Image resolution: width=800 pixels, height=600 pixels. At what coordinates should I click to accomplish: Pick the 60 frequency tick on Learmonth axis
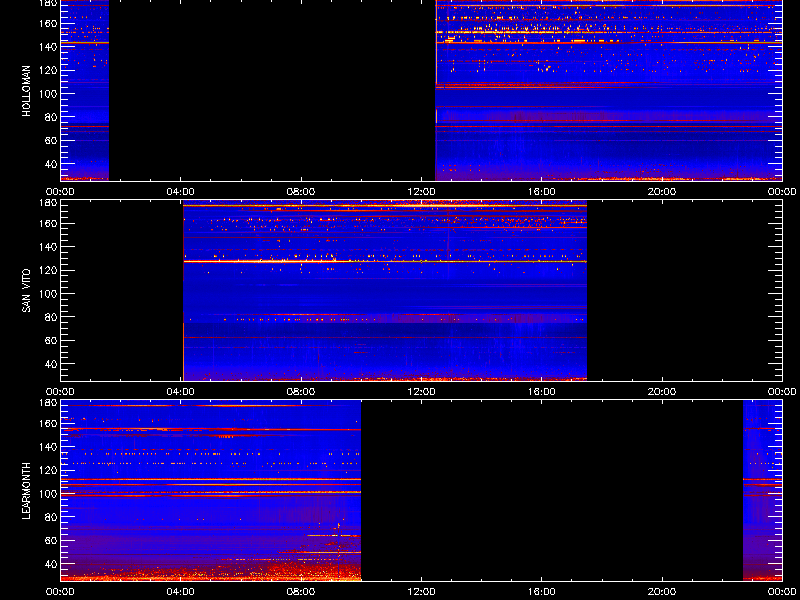pos(52,541)
